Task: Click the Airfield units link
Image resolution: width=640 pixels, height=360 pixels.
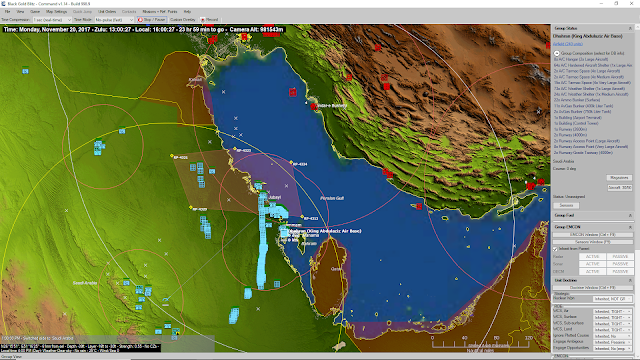Action: [568, 44]
